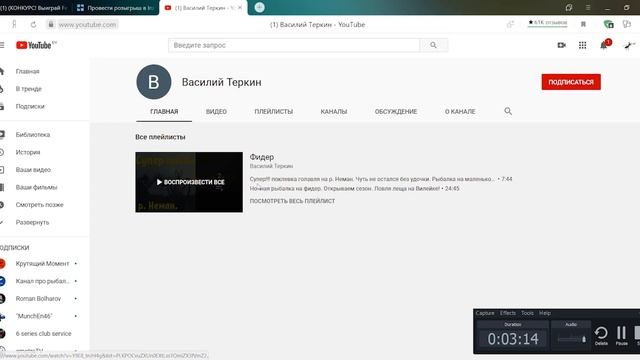Close the Василий Теркин browser tab
640x360 pixels.
click(x=240, y=7)
